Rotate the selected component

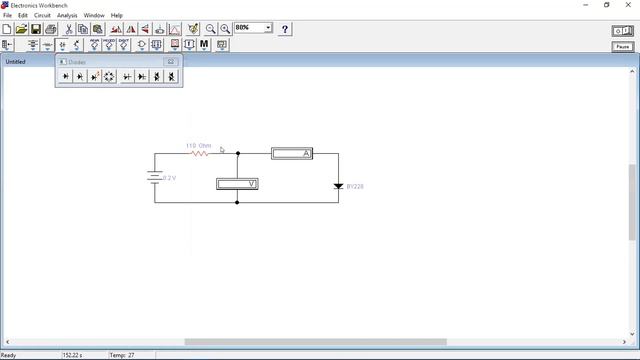116,29
